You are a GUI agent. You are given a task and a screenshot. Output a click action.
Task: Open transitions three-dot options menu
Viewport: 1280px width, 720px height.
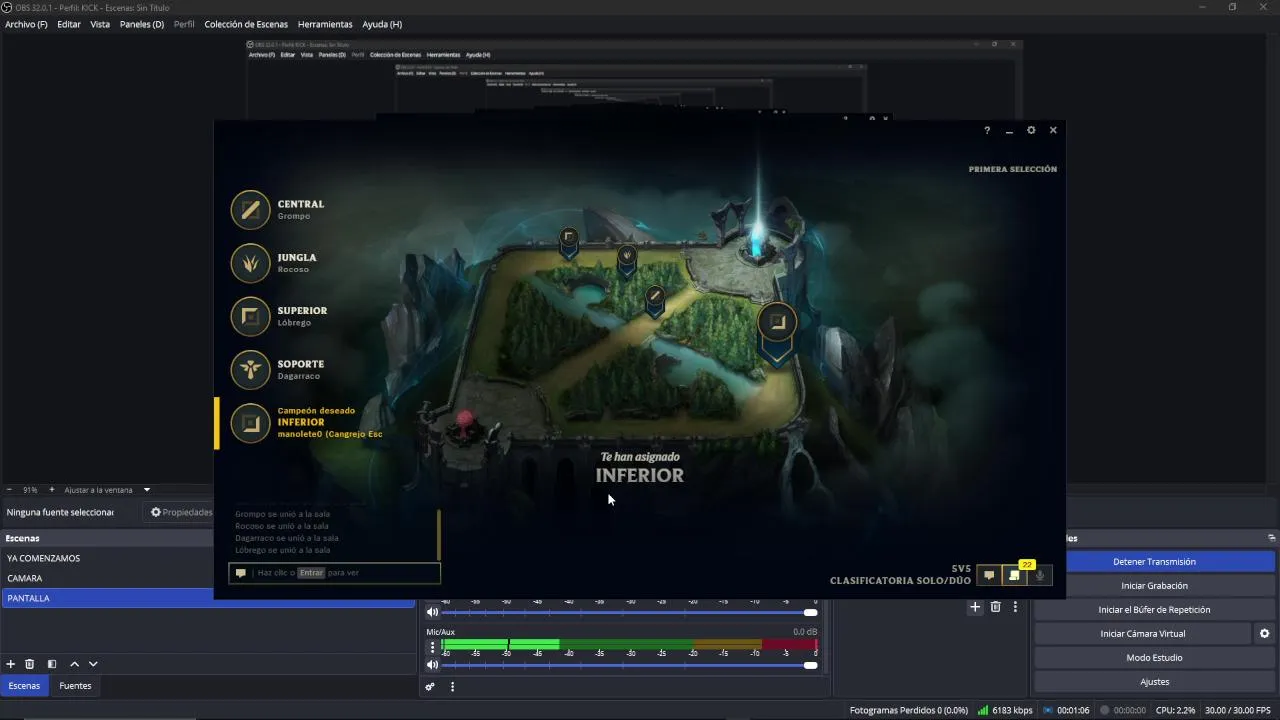pos(1015,607)
